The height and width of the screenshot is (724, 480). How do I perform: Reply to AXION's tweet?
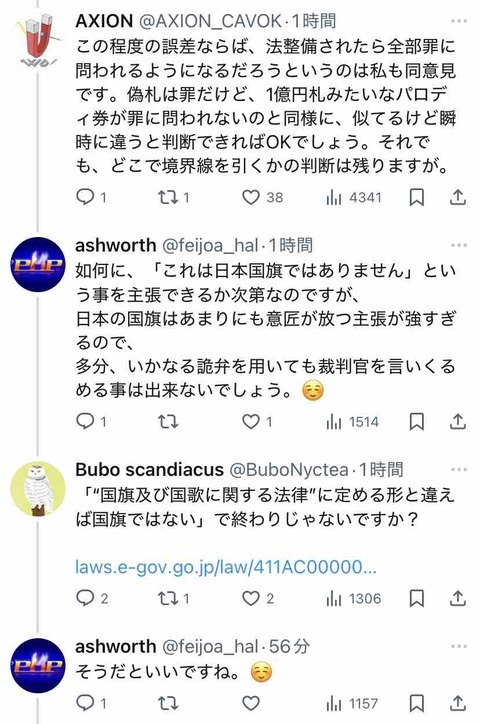(x=85, y=197)
